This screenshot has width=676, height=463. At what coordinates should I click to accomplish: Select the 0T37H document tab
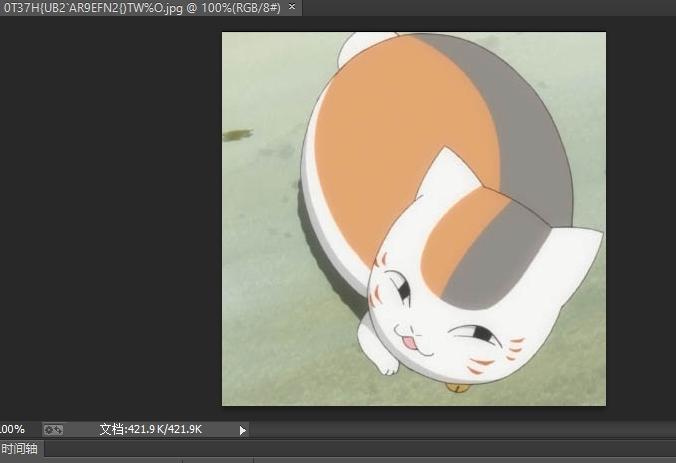(150, 8)
